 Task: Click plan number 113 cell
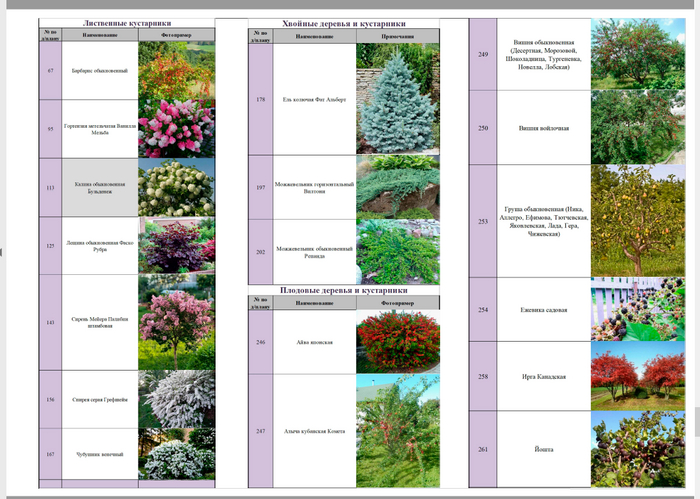click(x=50, y=187)
